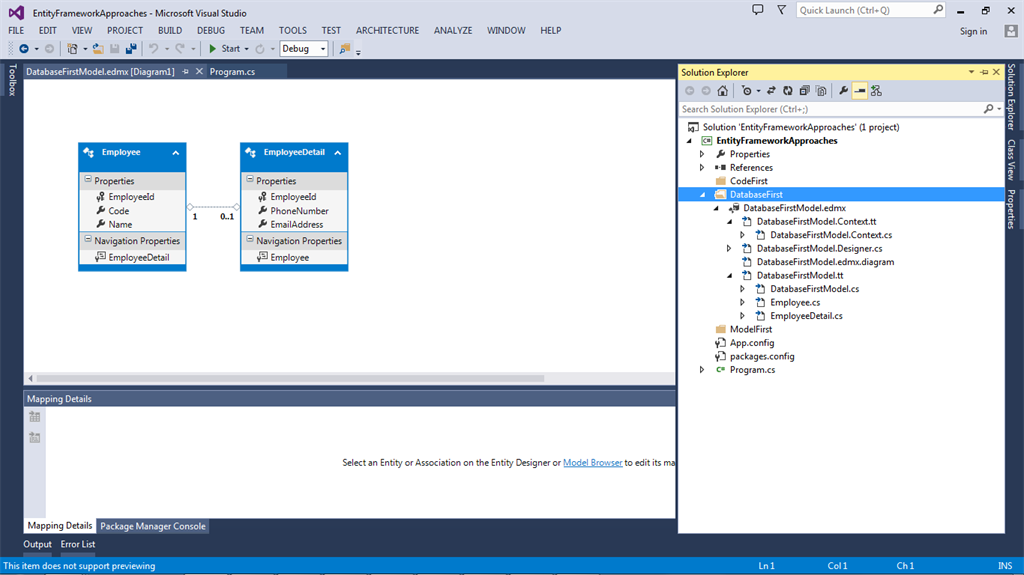Click the account avatar icon near Sign in

click(x=1011, y=31)
